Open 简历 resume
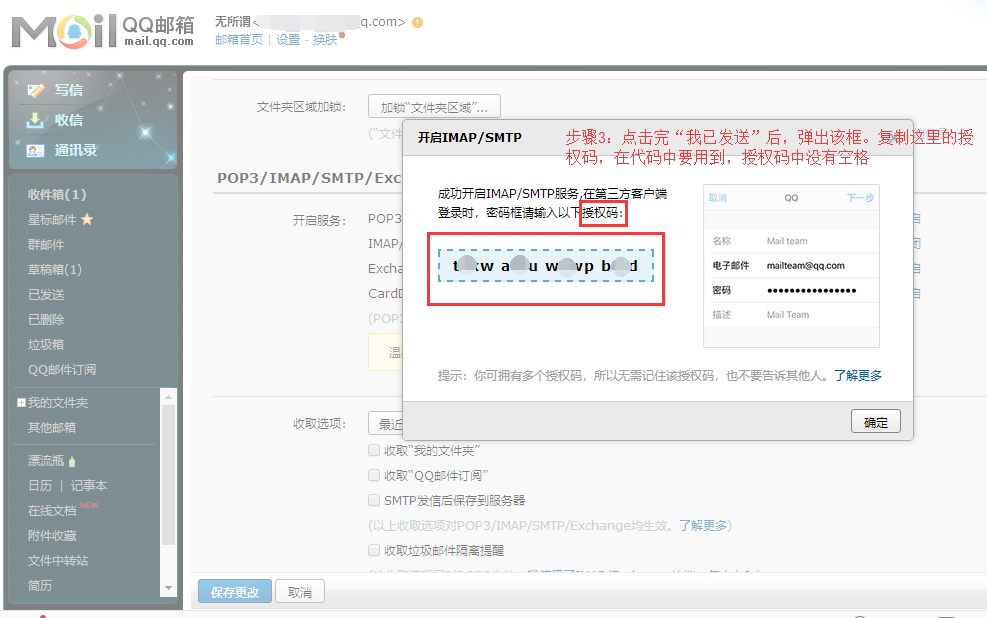 point(40,586)
